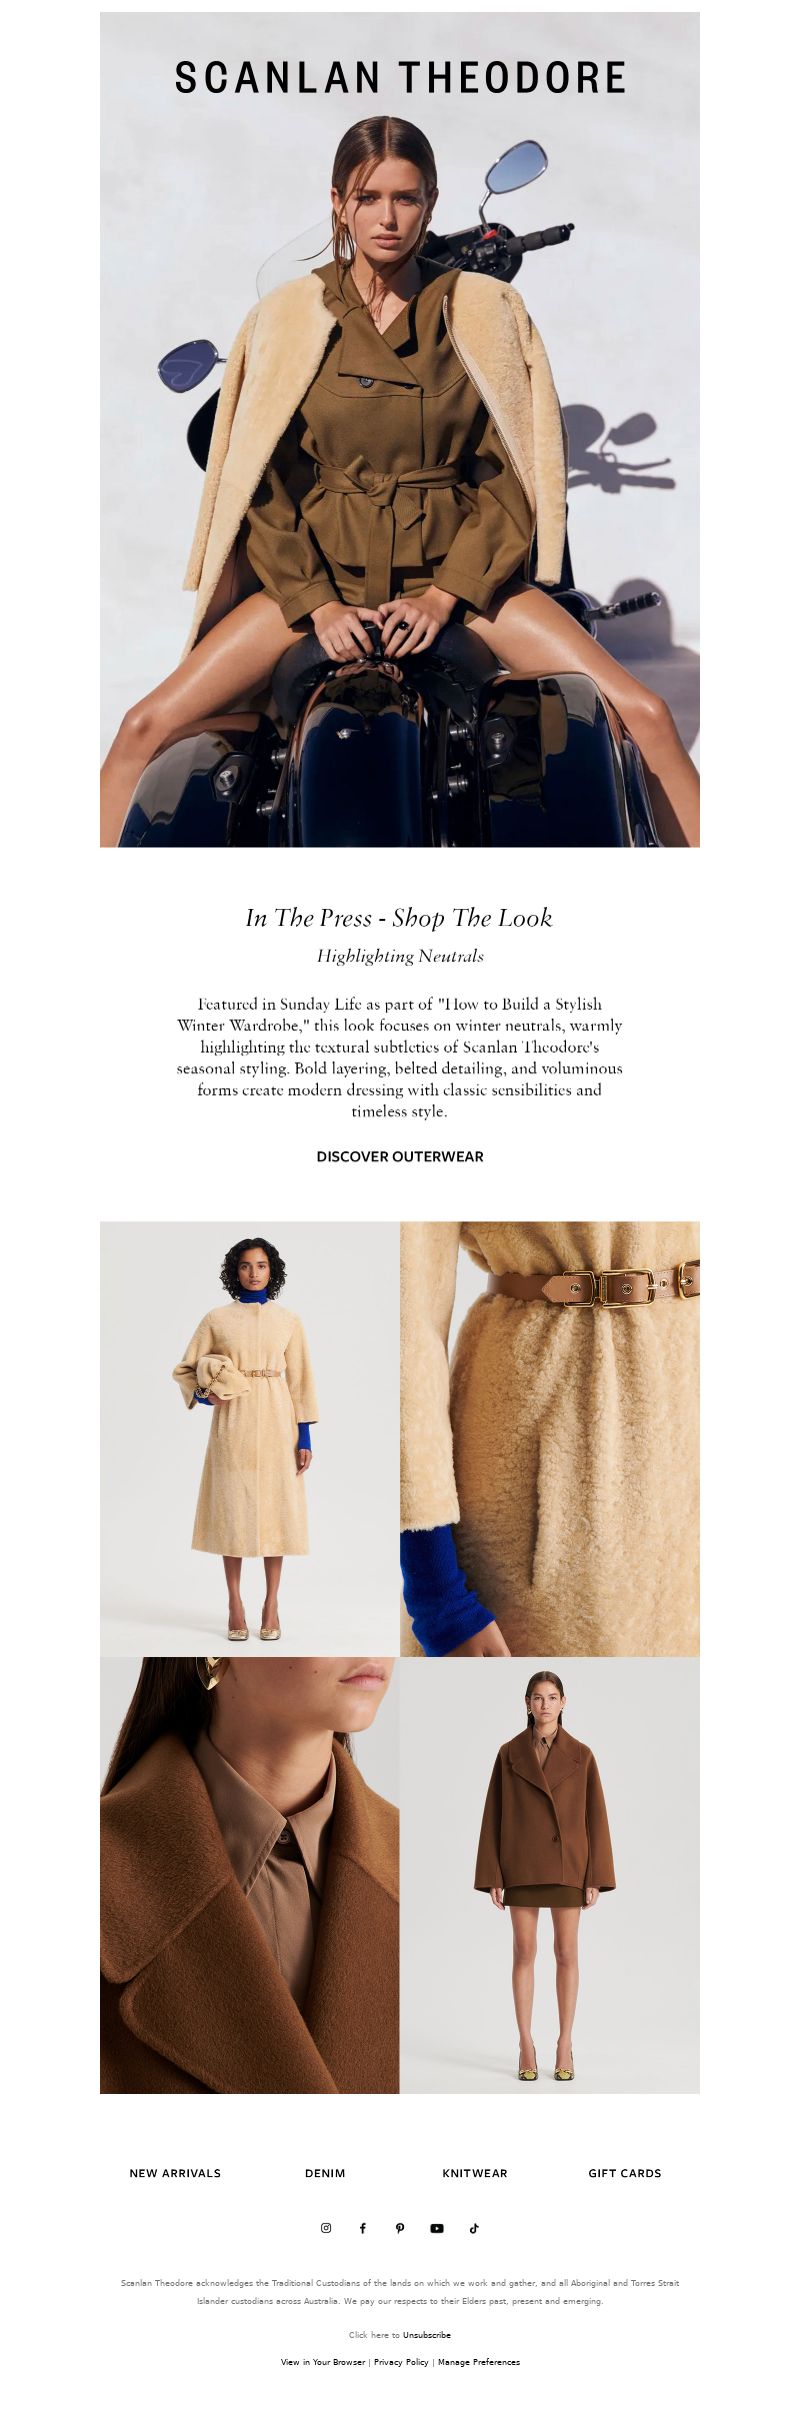Go to Denim category

[325, 2173]
